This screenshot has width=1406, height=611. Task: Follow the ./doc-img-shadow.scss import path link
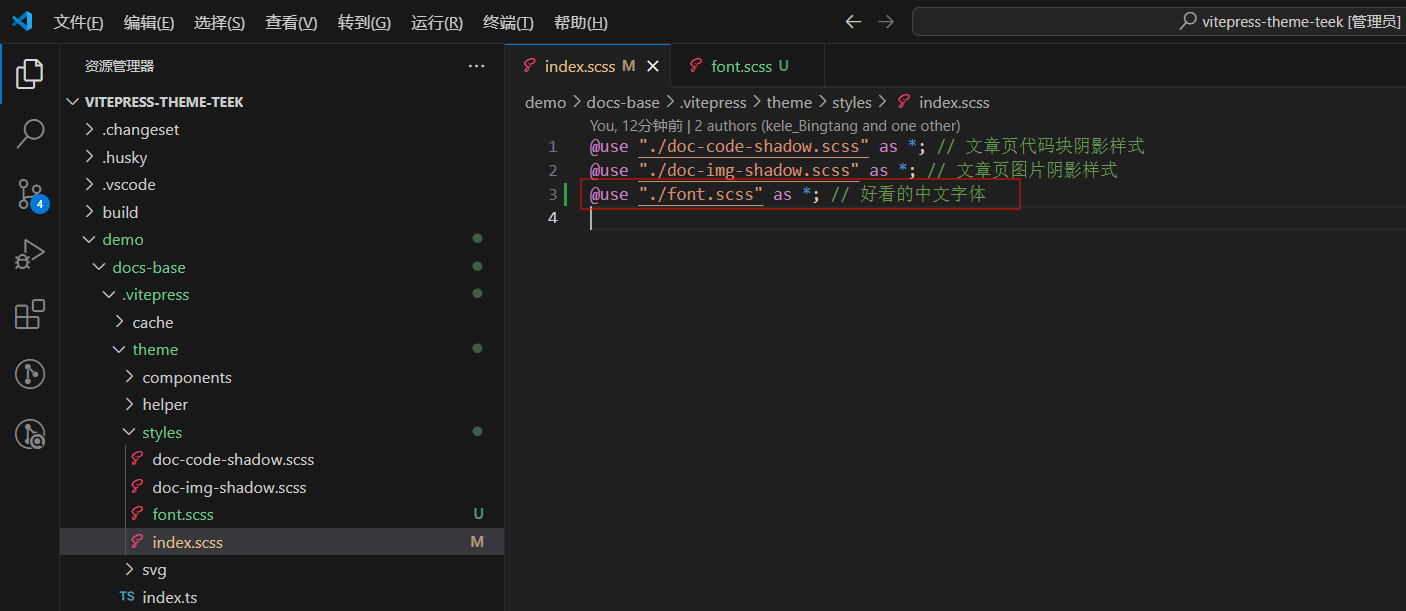point(749,170)
